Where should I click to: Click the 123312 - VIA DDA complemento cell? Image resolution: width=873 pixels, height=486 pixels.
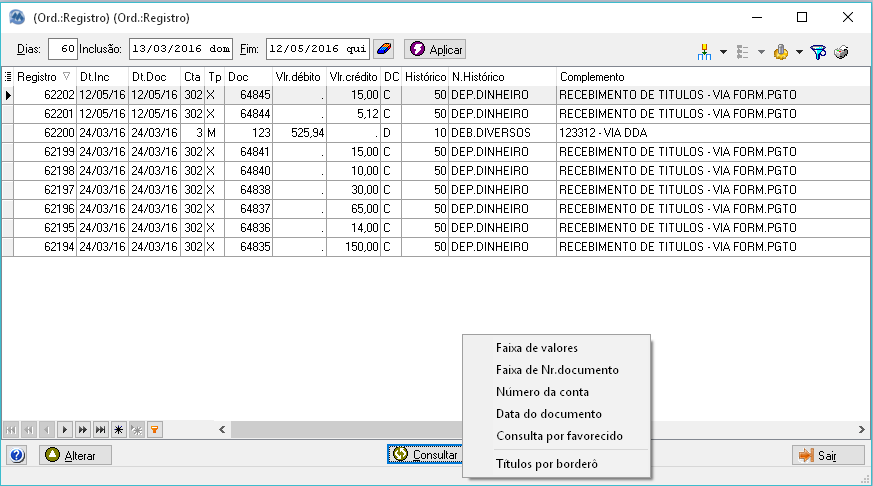coord(714,133)
